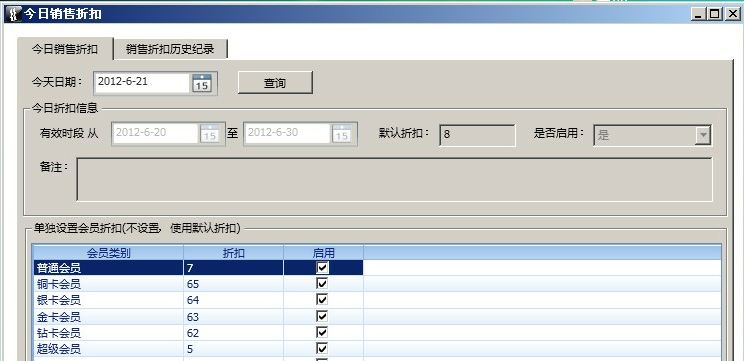
Task: Click 折扣 column header
Action: coord(233,253)
